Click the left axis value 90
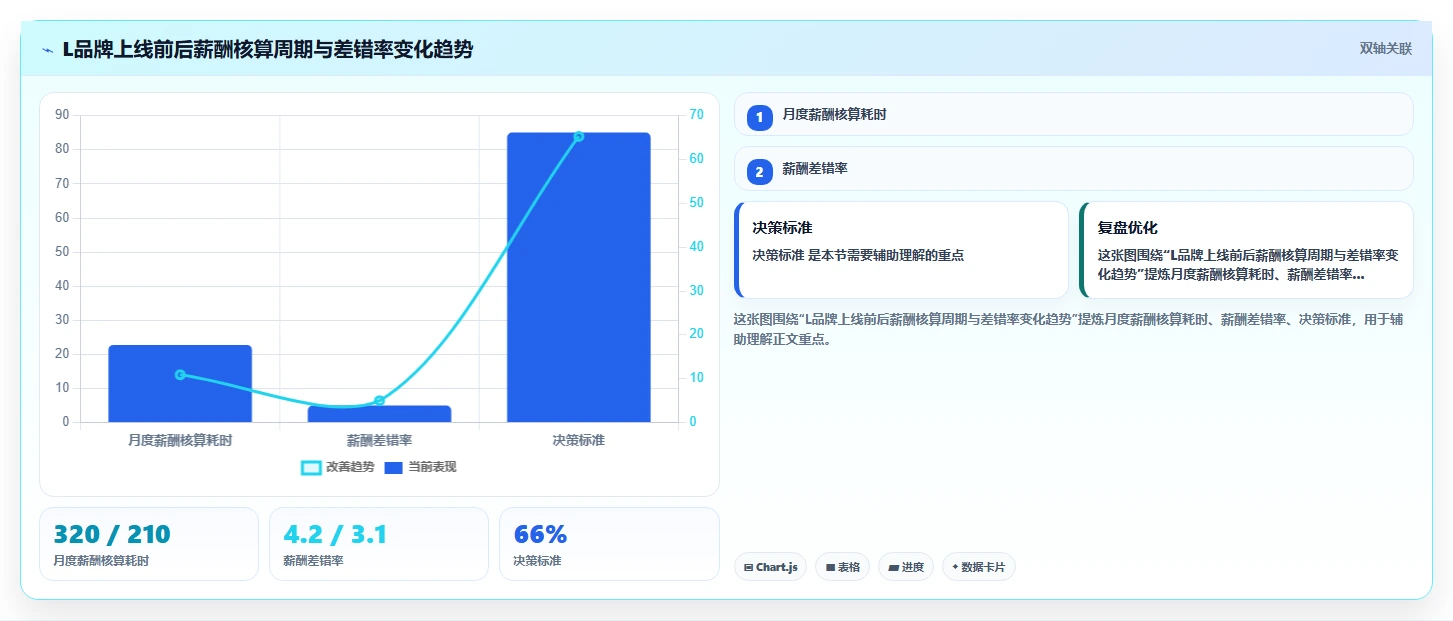Viewport: 1453px width, 621px height. tap(62, 115)
